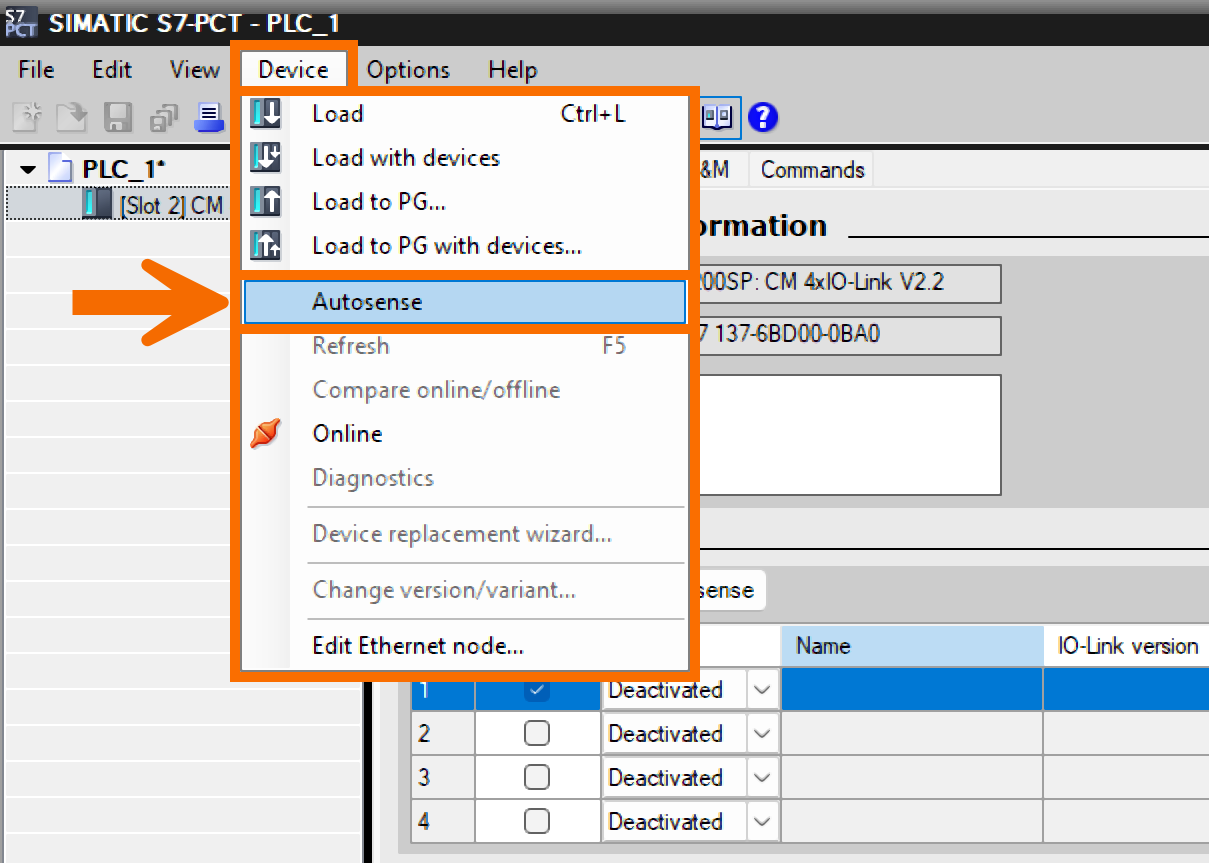Open the View menu

(194, 70)
